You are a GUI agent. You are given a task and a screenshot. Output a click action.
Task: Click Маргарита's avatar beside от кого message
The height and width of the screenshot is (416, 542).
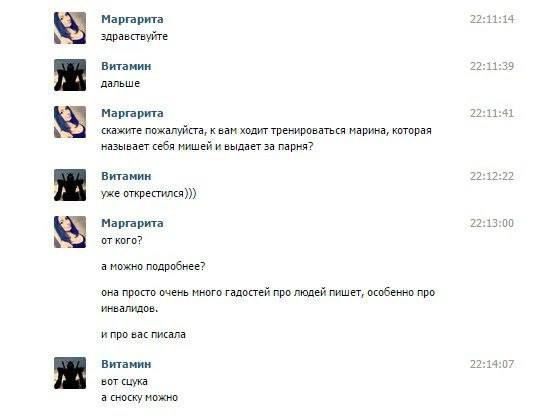tap(70, 232)
